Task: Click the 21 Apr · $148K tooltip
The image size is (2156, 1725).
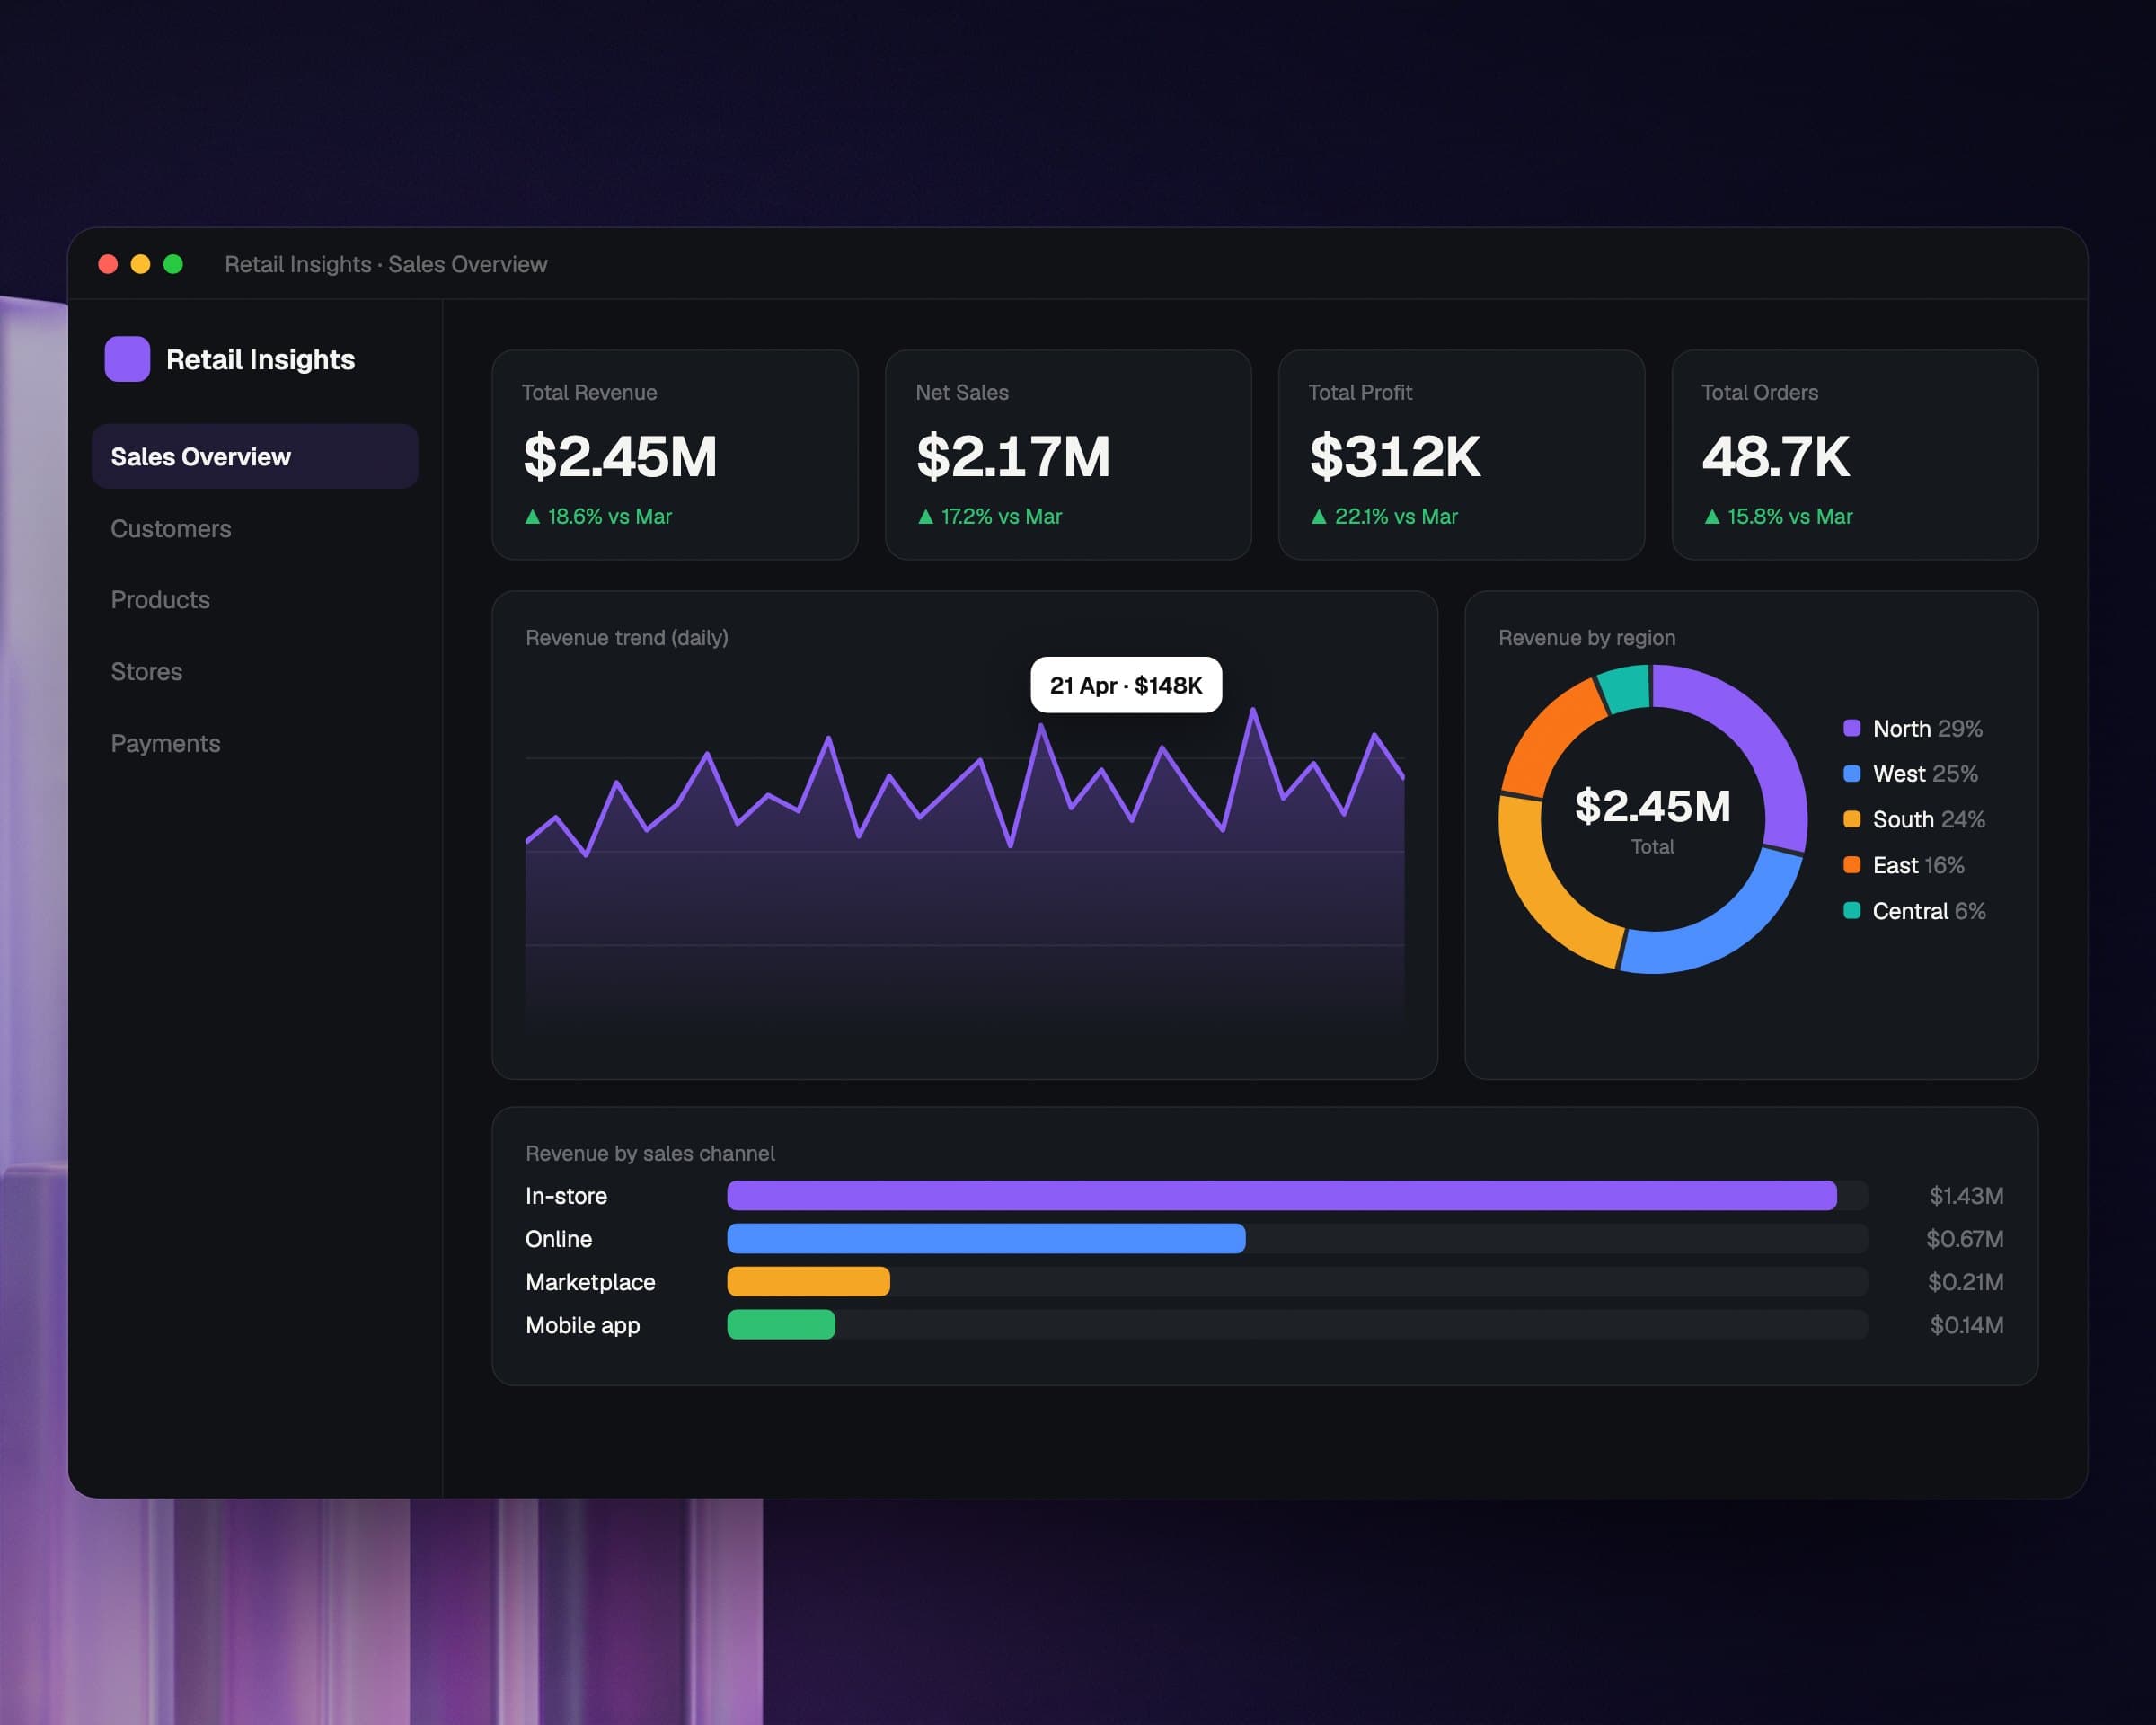Action: (1126, 685)
